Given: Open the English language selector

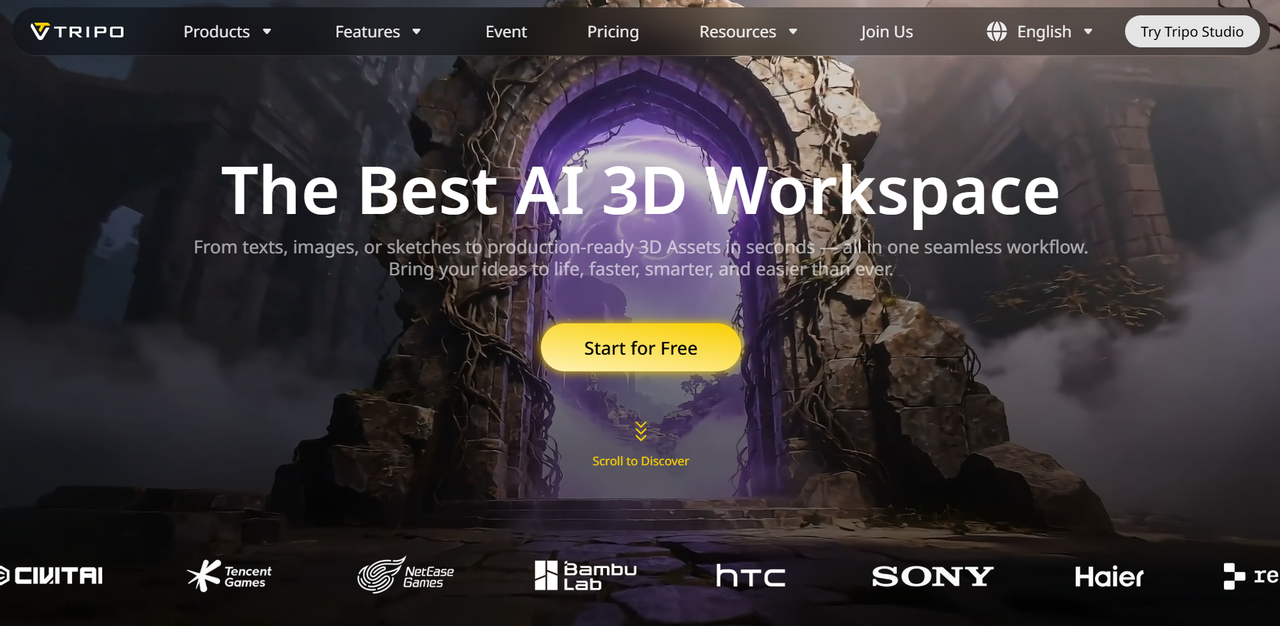Looking at the screenshot, I should pos(1040,32).
